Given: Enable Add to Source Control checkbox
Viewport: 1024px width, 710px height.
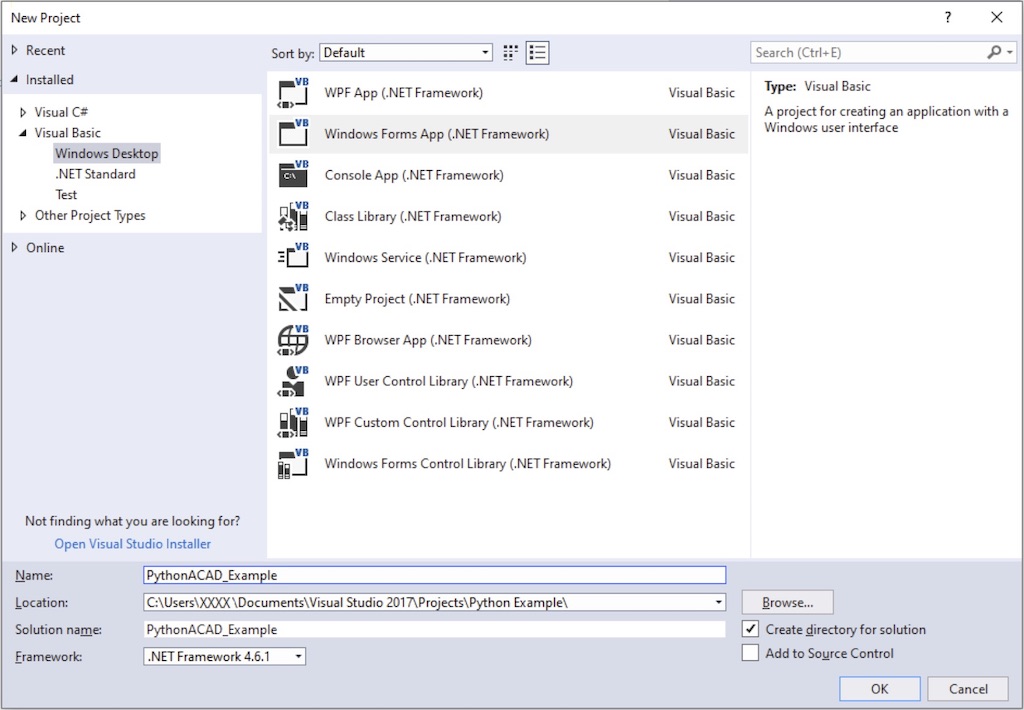Looking at the screenshot, I should [x=750, y=653].
